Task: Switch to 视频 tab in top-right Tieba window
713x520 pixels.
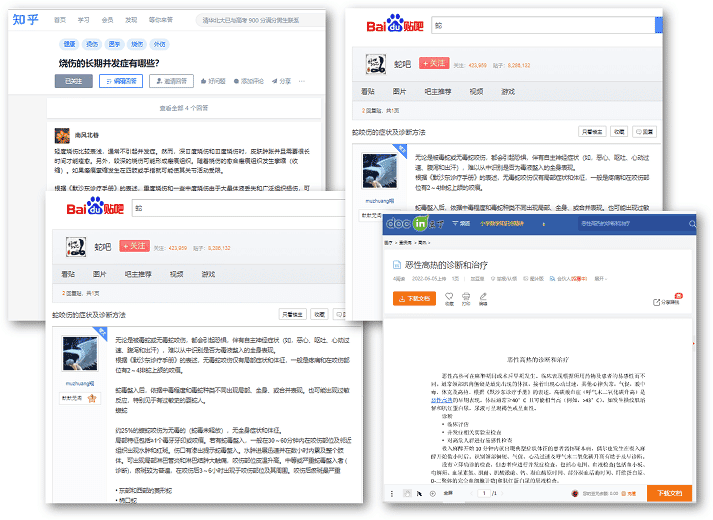Action: coord(476,91)
